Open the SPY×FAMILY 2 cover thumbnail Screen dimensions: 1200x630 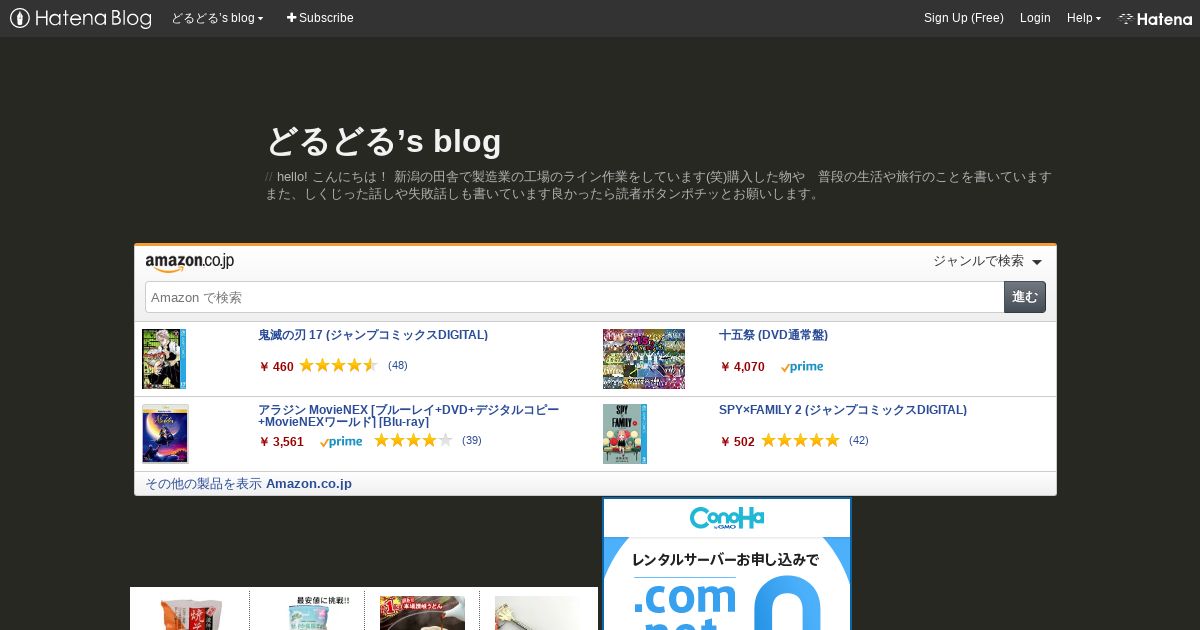[x=625, y=434]
